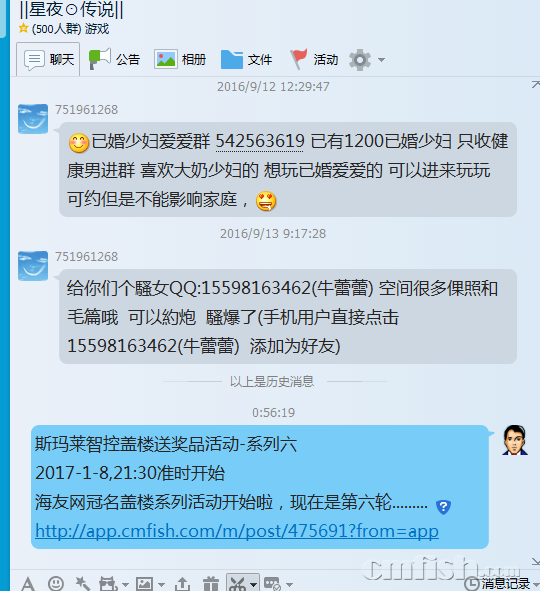Click the blue question mark security shield
Image resolution: width=540 pixels, height=591 pixels.
tap(443, 507)
